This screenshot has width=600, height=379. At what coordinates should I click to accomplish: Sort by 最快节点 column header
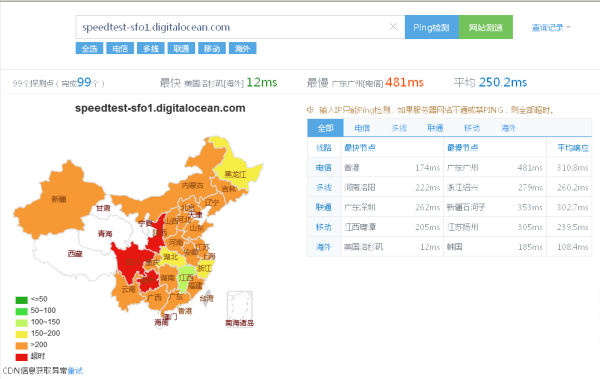coord(360,148)
